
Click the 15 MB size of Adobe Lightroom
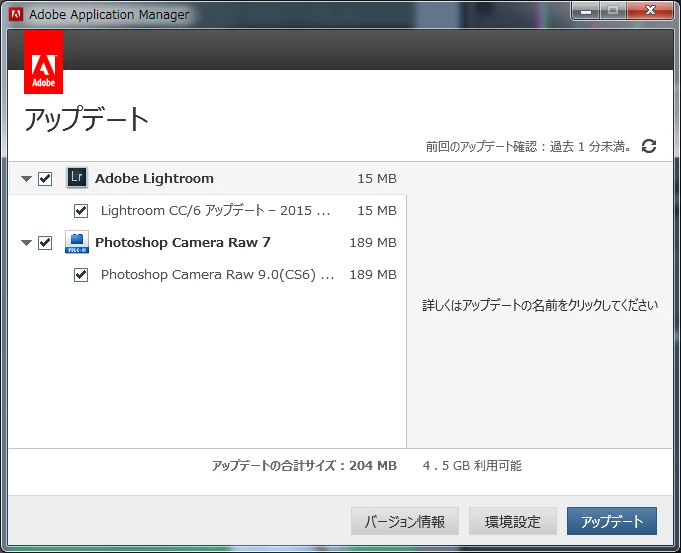point(377,179)
